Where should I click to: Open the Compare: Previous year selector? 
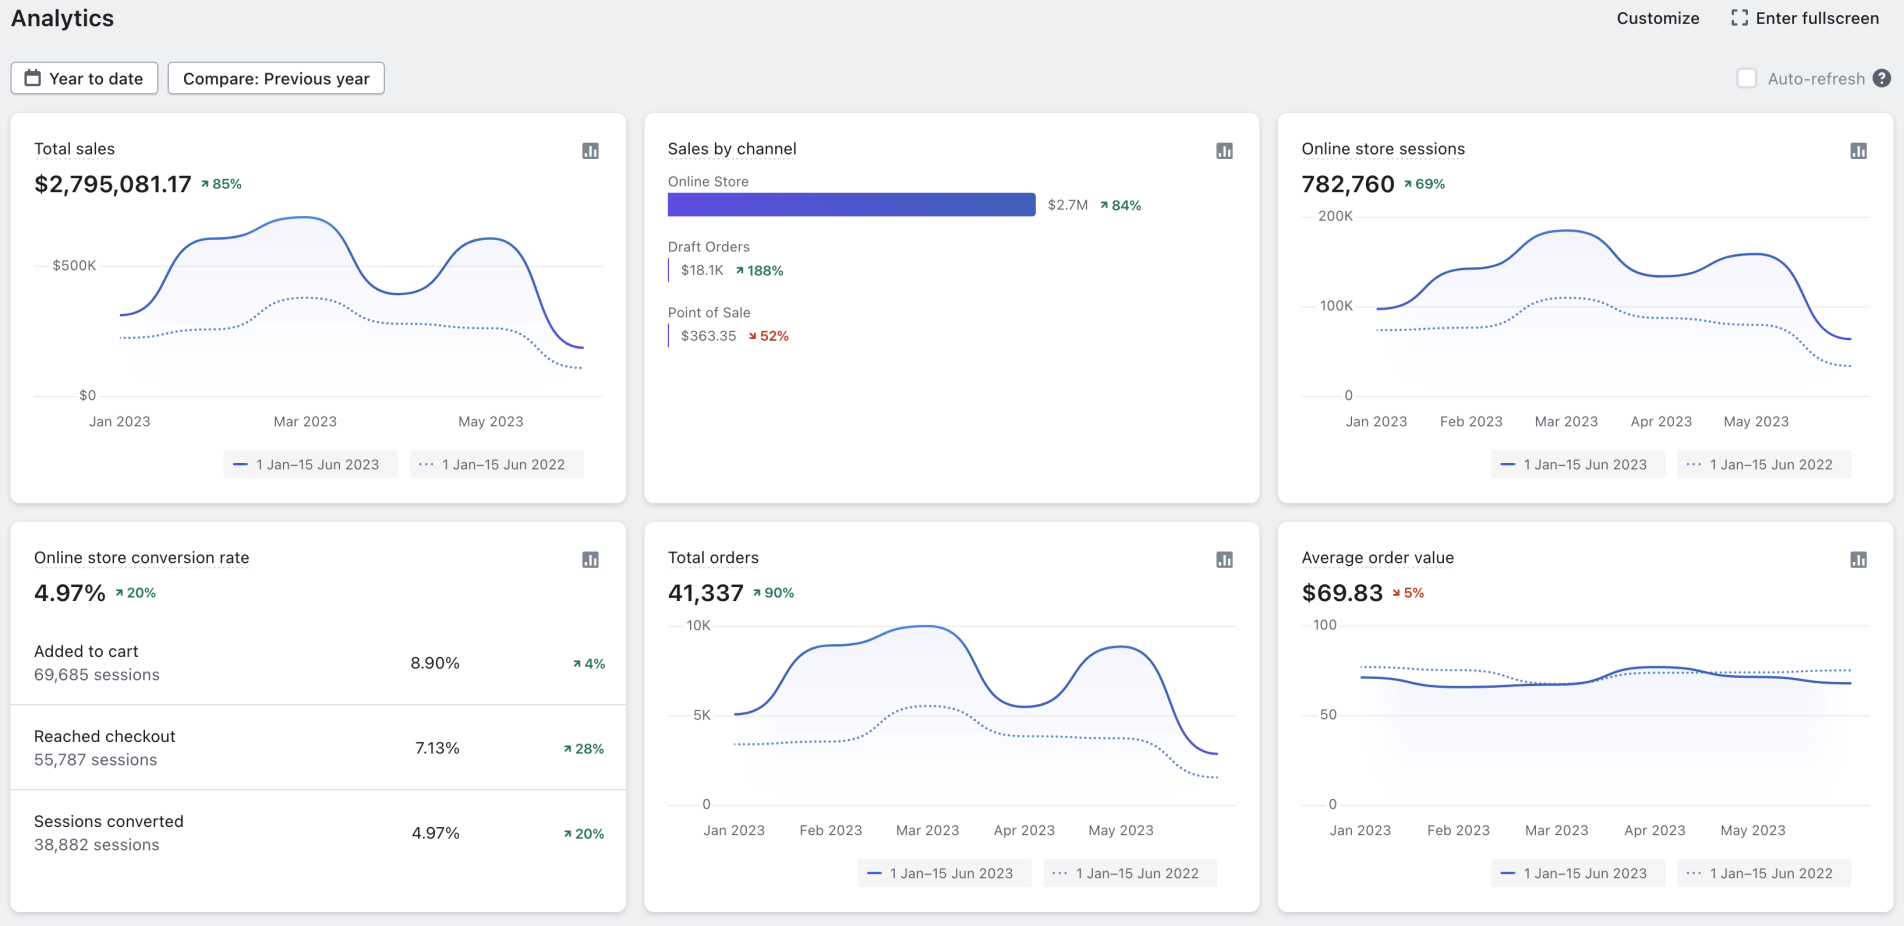(276, 78)
